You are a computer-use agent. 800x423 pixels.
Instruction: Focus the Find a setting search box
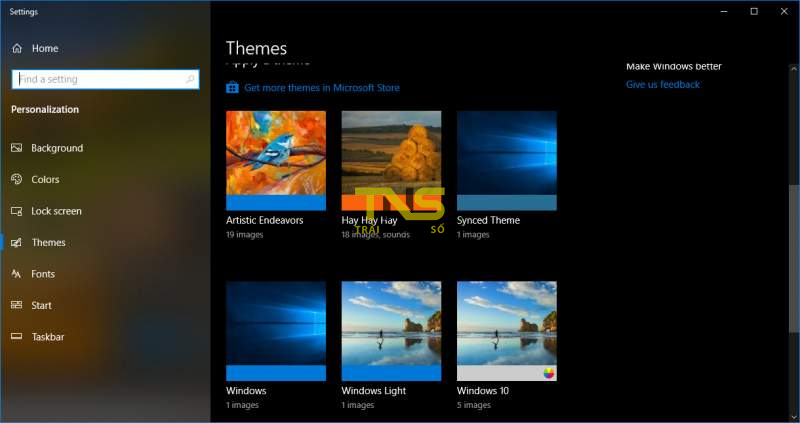point(105,79)
